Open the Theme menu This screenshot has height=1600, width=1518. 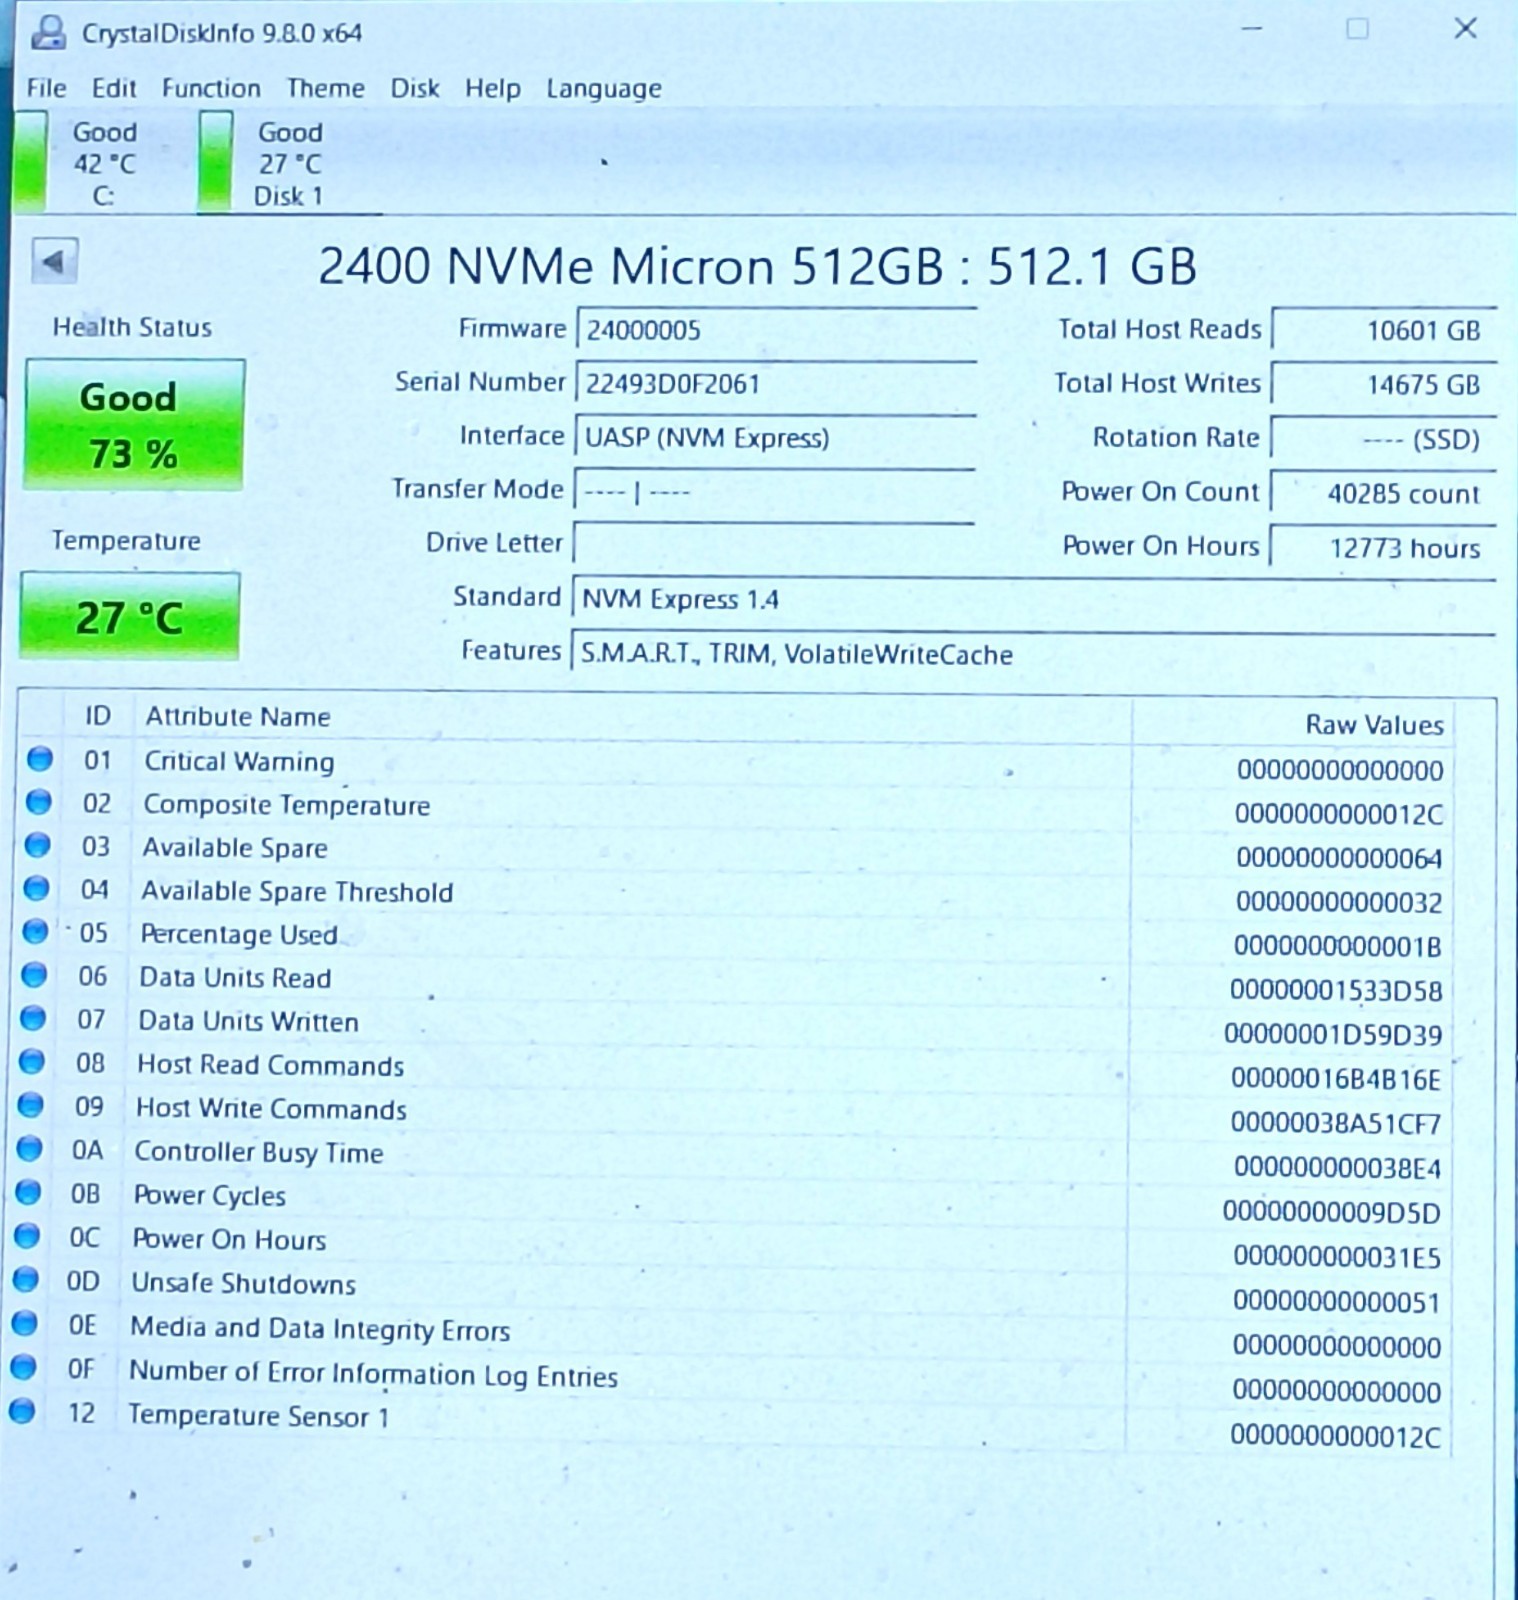point(325,88)
